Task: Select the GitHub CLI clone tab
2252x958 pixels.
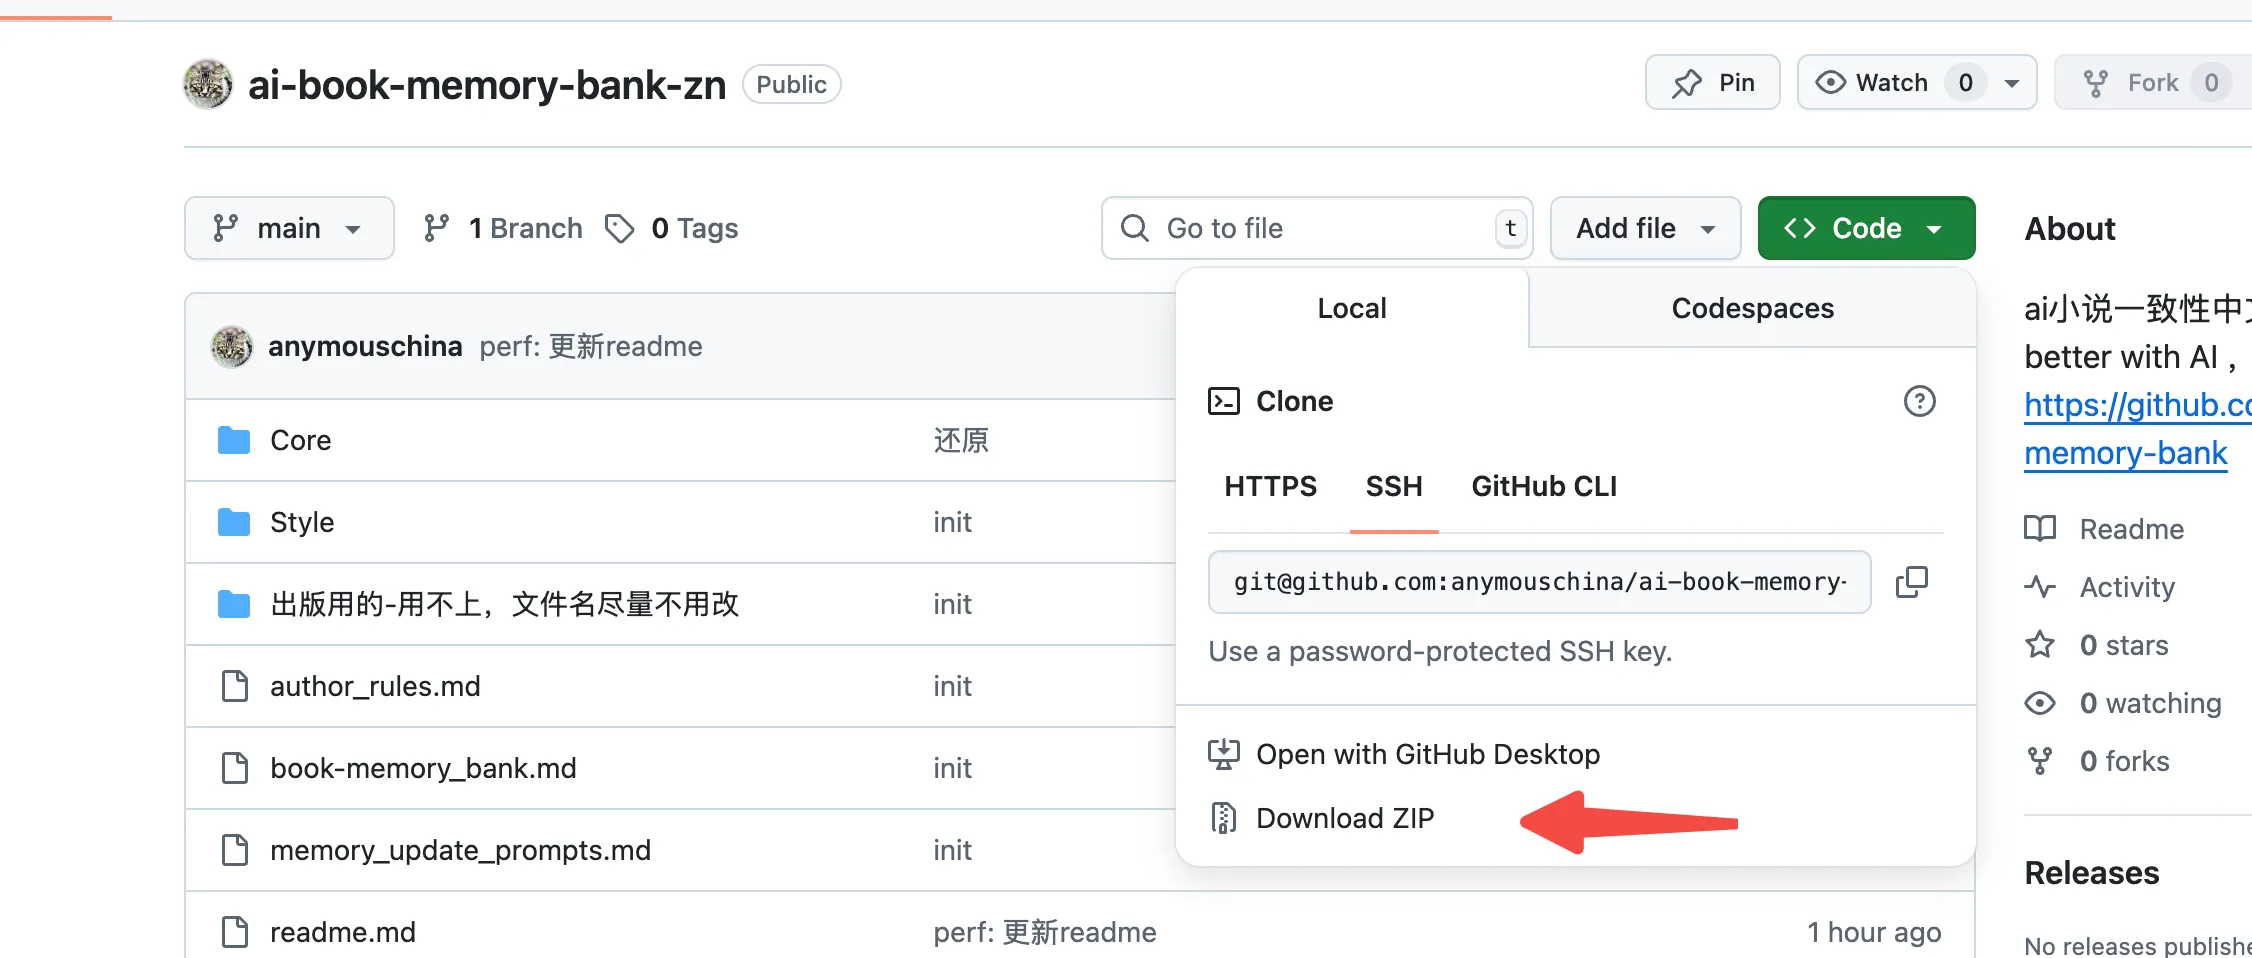Action: [1544, 486]
